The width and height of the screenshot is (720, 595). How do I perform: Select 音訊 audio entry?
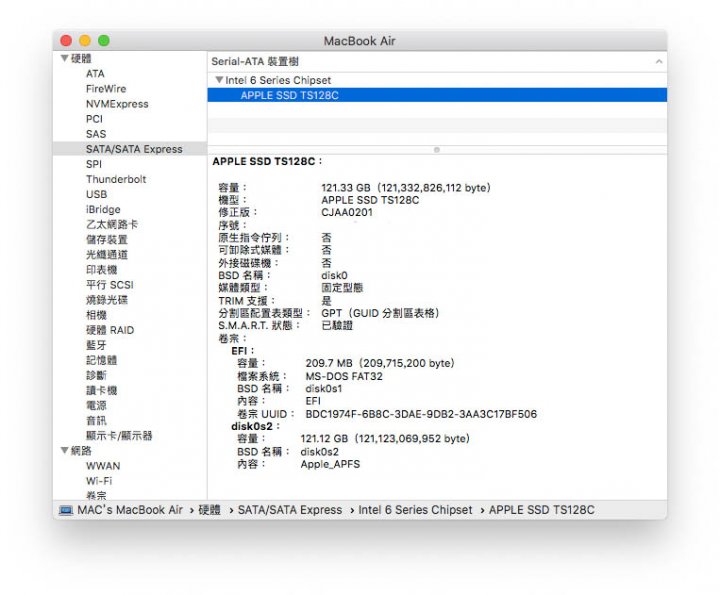pyautogui.click(x=96, y=421)
